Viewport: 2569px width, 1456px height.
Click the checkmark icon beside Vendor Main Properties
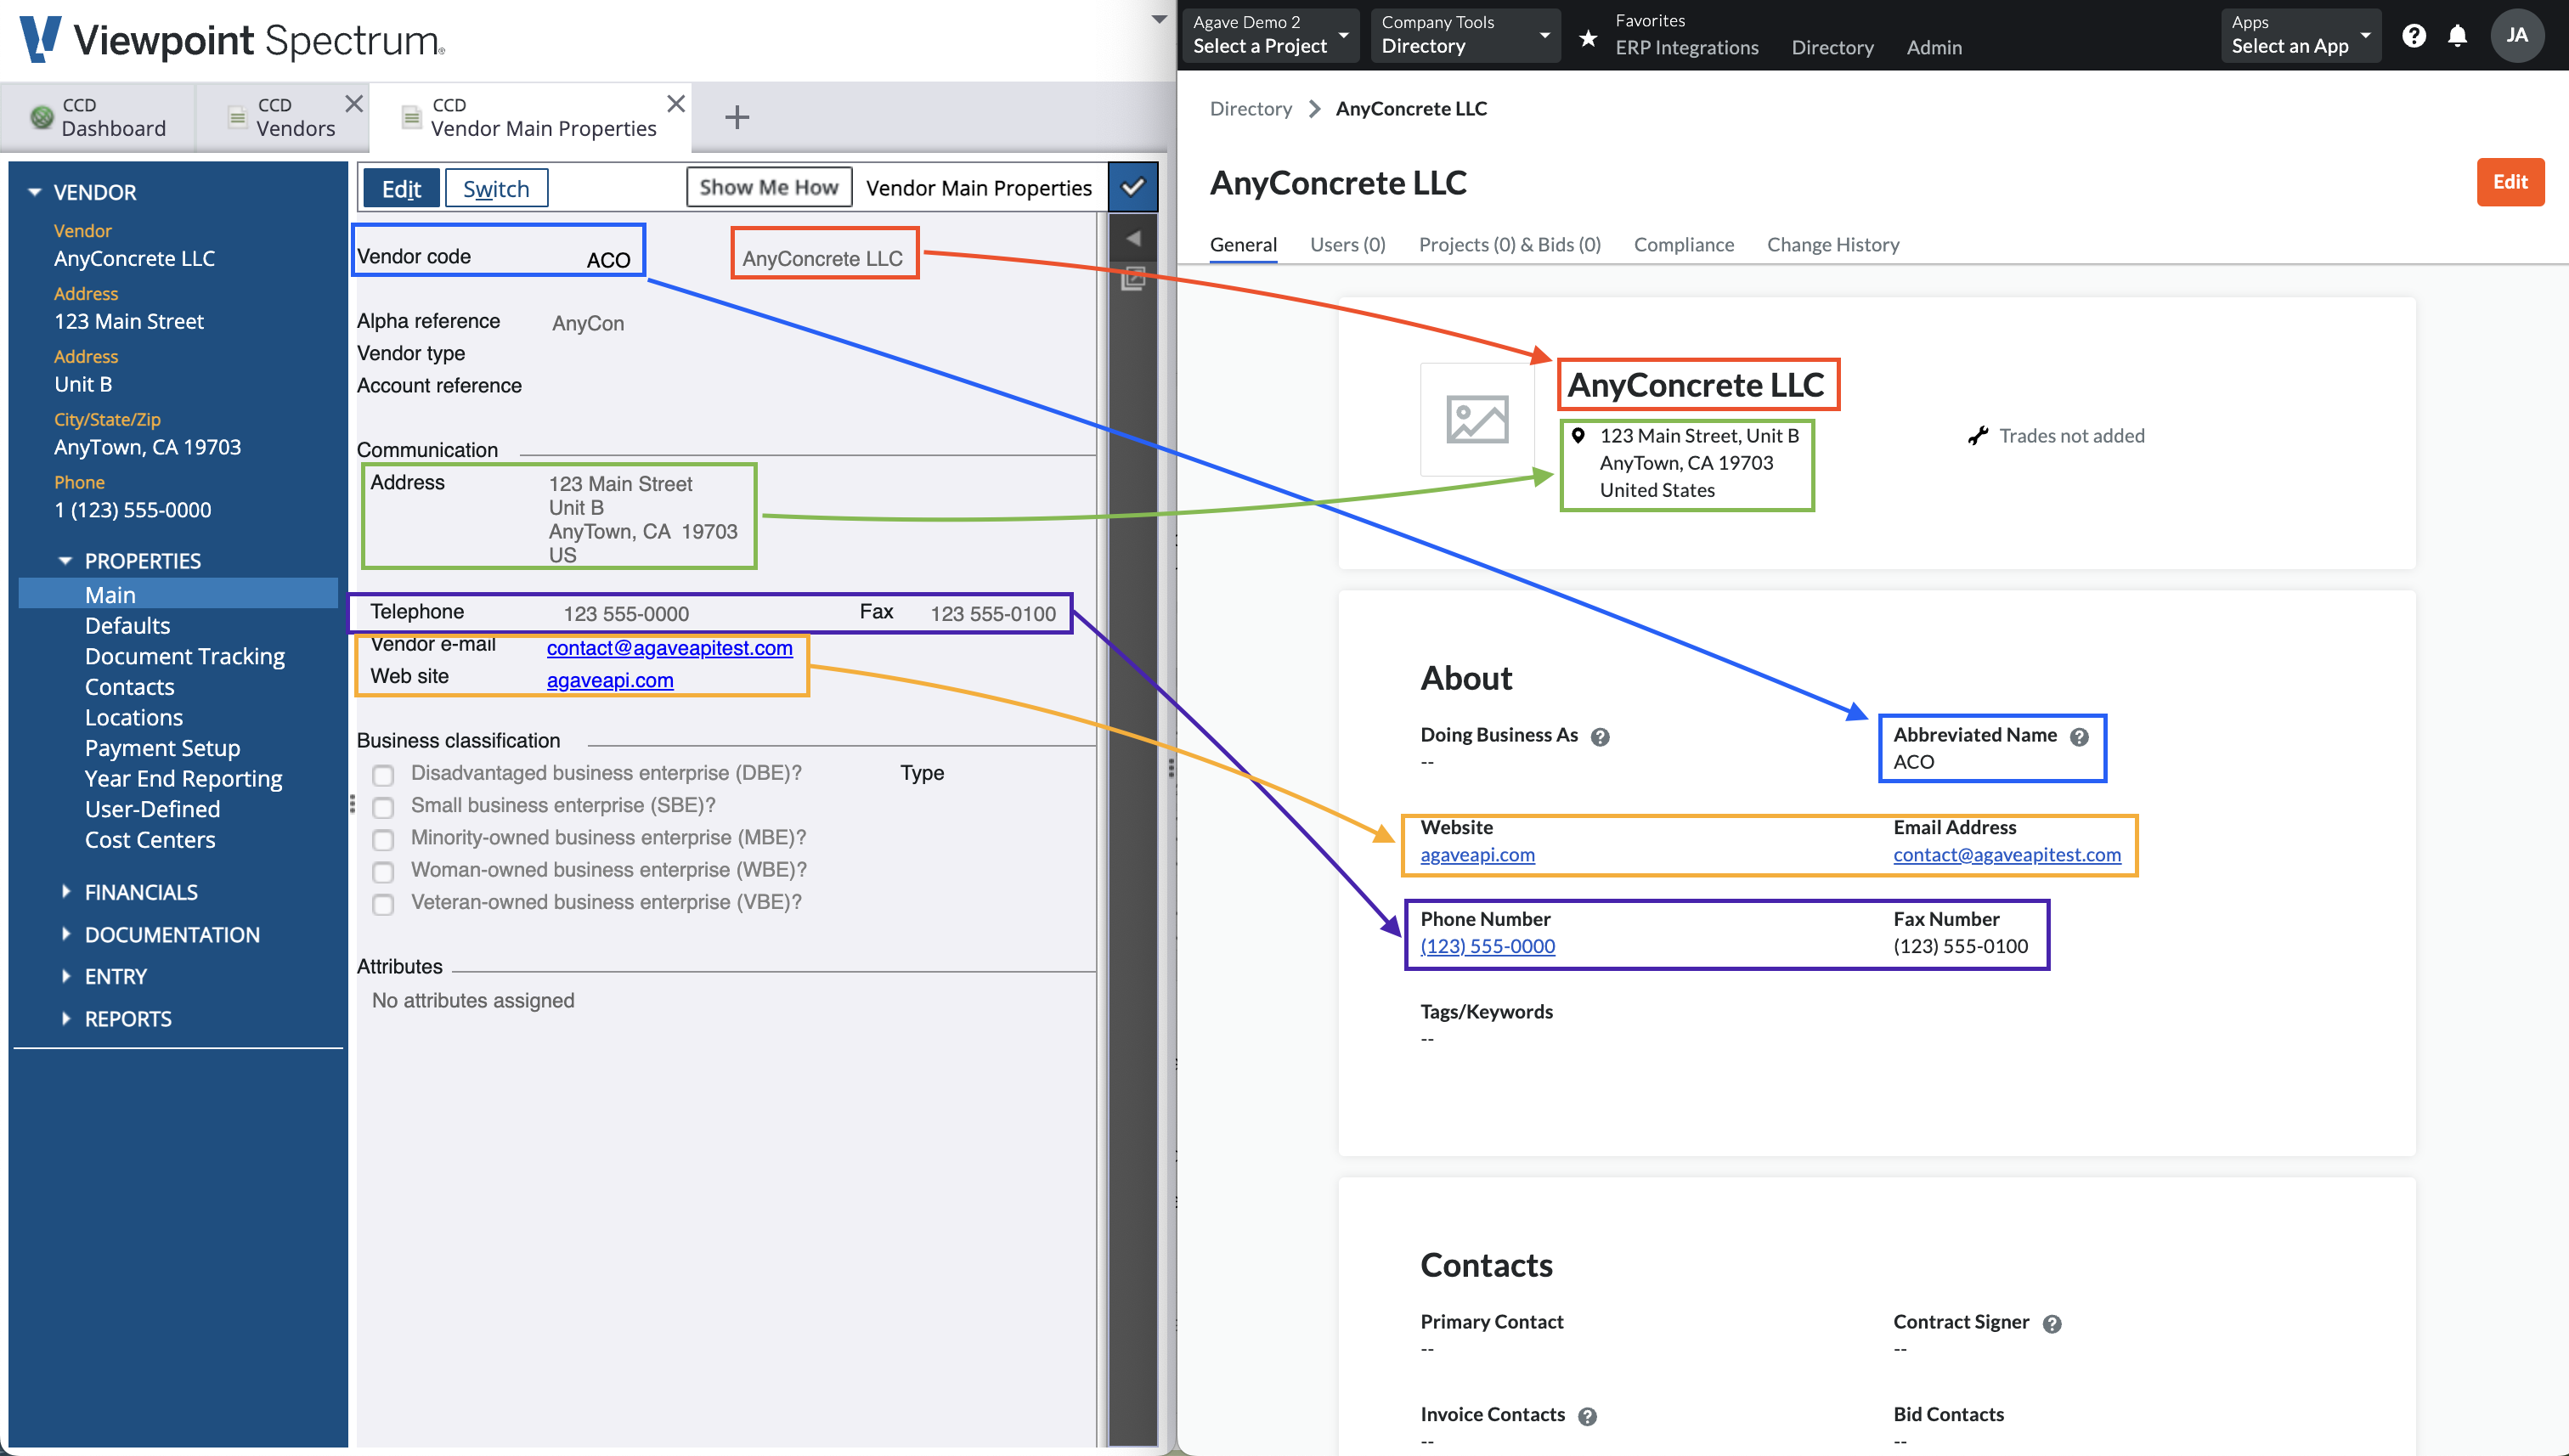click(1132, 187)
